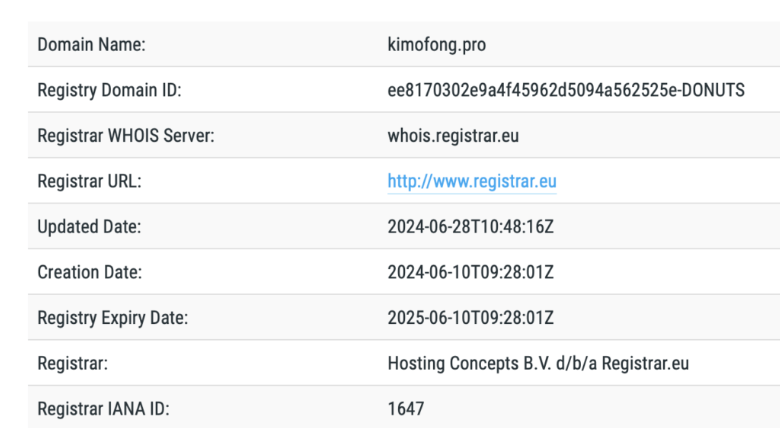Click the whois.registrar.eu server value
Image resolution: width=780 pixels, height=428 pixels.
tap(453, 136)
